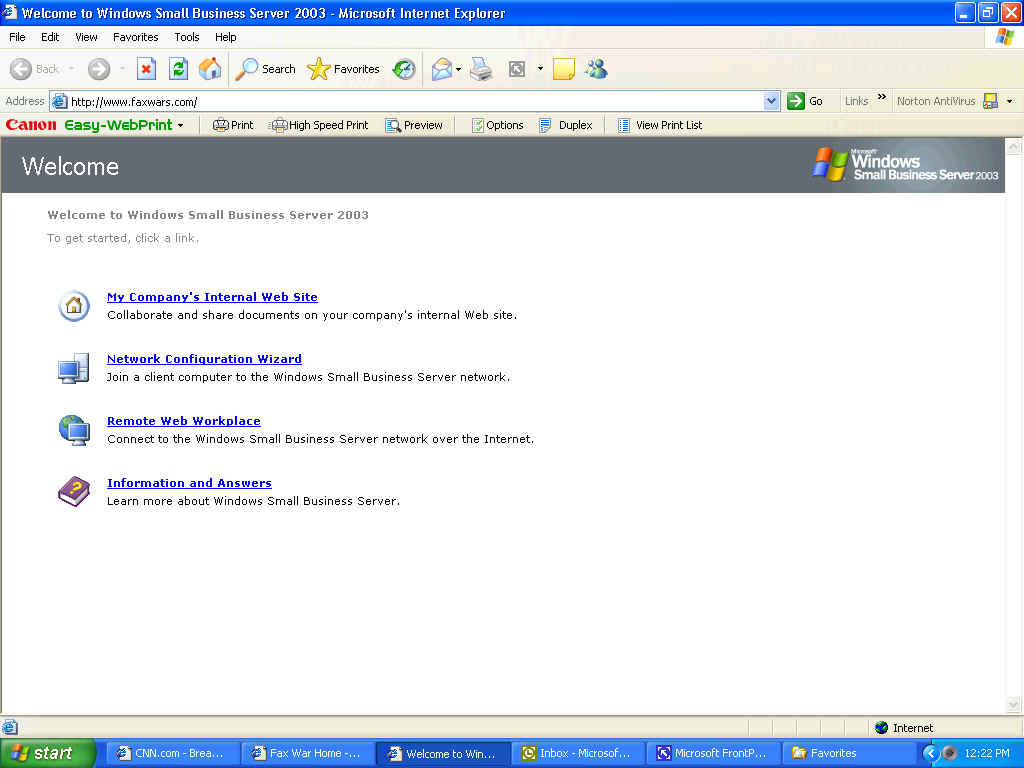Screen dimensions: 1024x768
Task: Switch to Fax War Home taskbar window
Action: 308,753
